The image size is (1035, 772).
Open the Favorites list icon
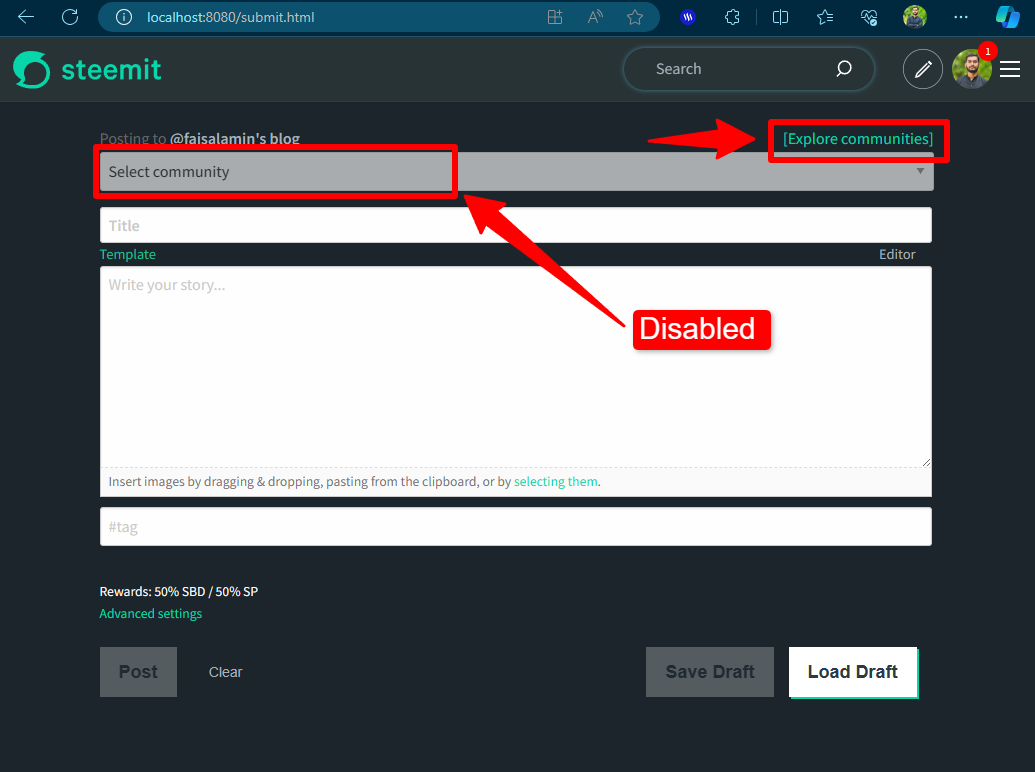click(x=824, y=17)
